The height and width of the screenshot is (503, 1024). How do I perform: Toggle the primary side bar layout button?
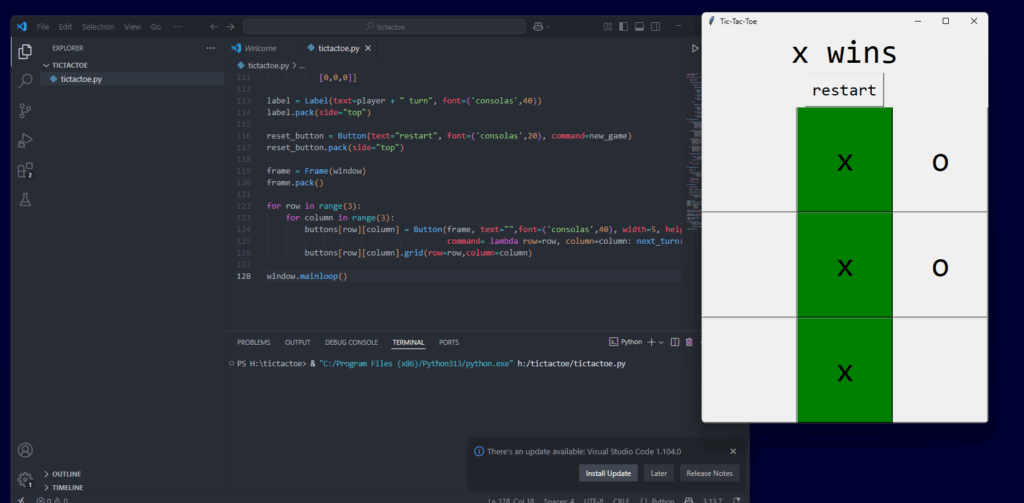point(621,26)
